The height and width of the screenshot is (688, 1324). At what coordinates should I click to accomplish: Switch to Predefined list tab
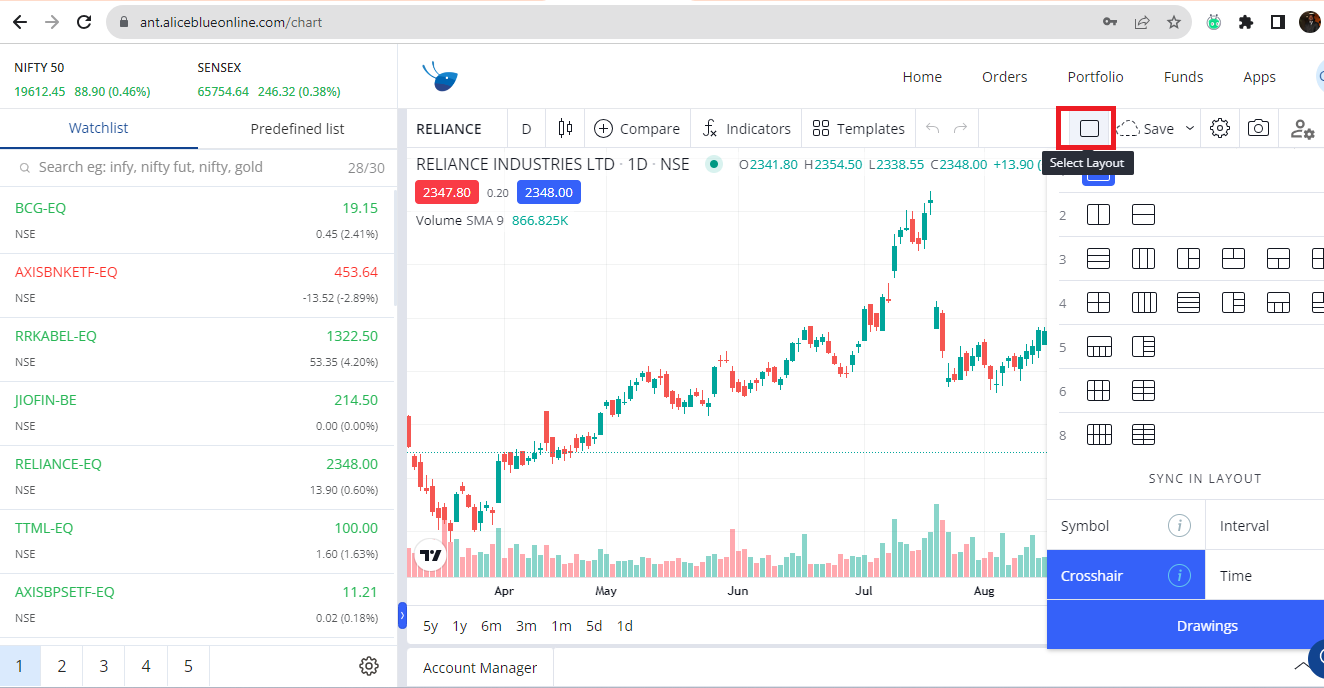tap(297, 128)
